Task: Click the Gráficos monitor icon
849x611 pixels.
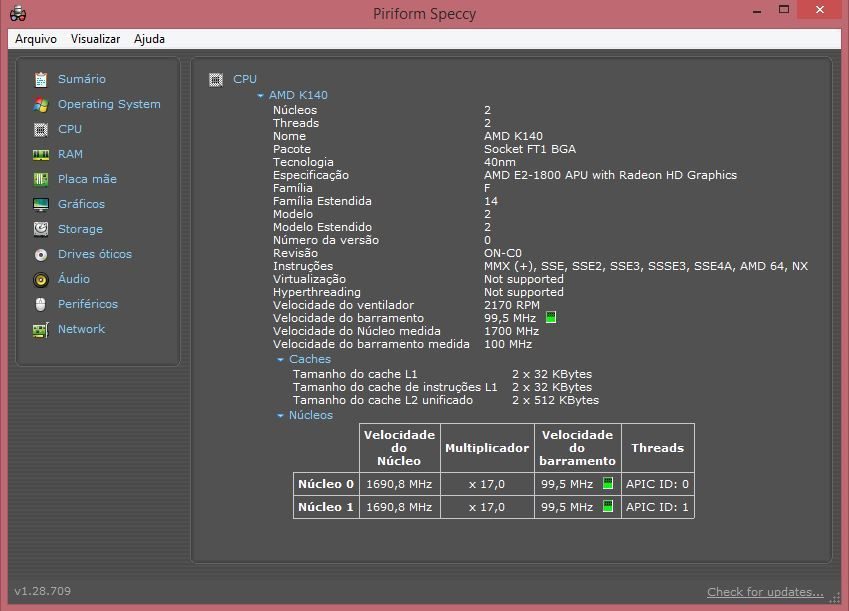Action: (41, 205)
